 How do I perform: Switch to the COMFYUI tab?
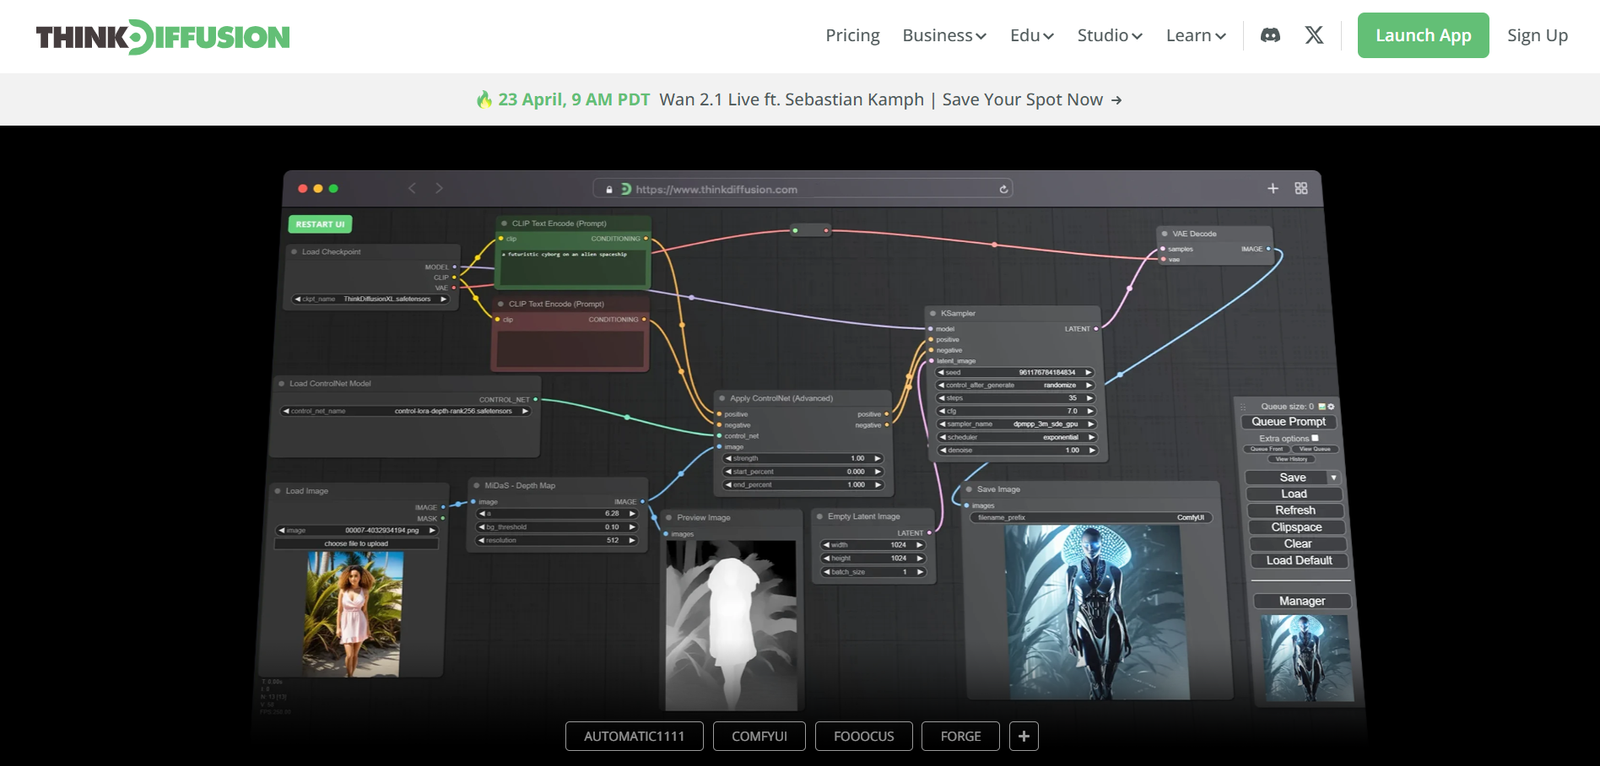pos(759,736)
